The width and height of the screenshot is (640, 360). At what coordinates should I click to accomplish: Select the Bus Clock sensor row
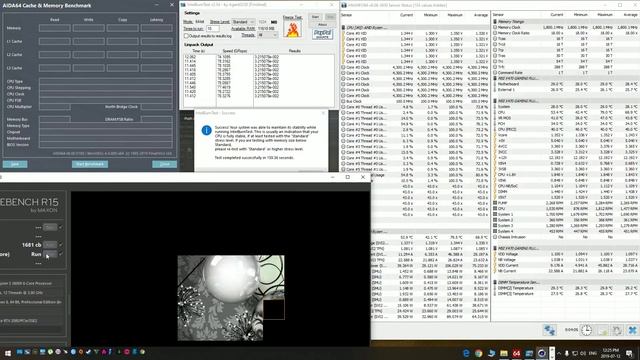[415, 101]
